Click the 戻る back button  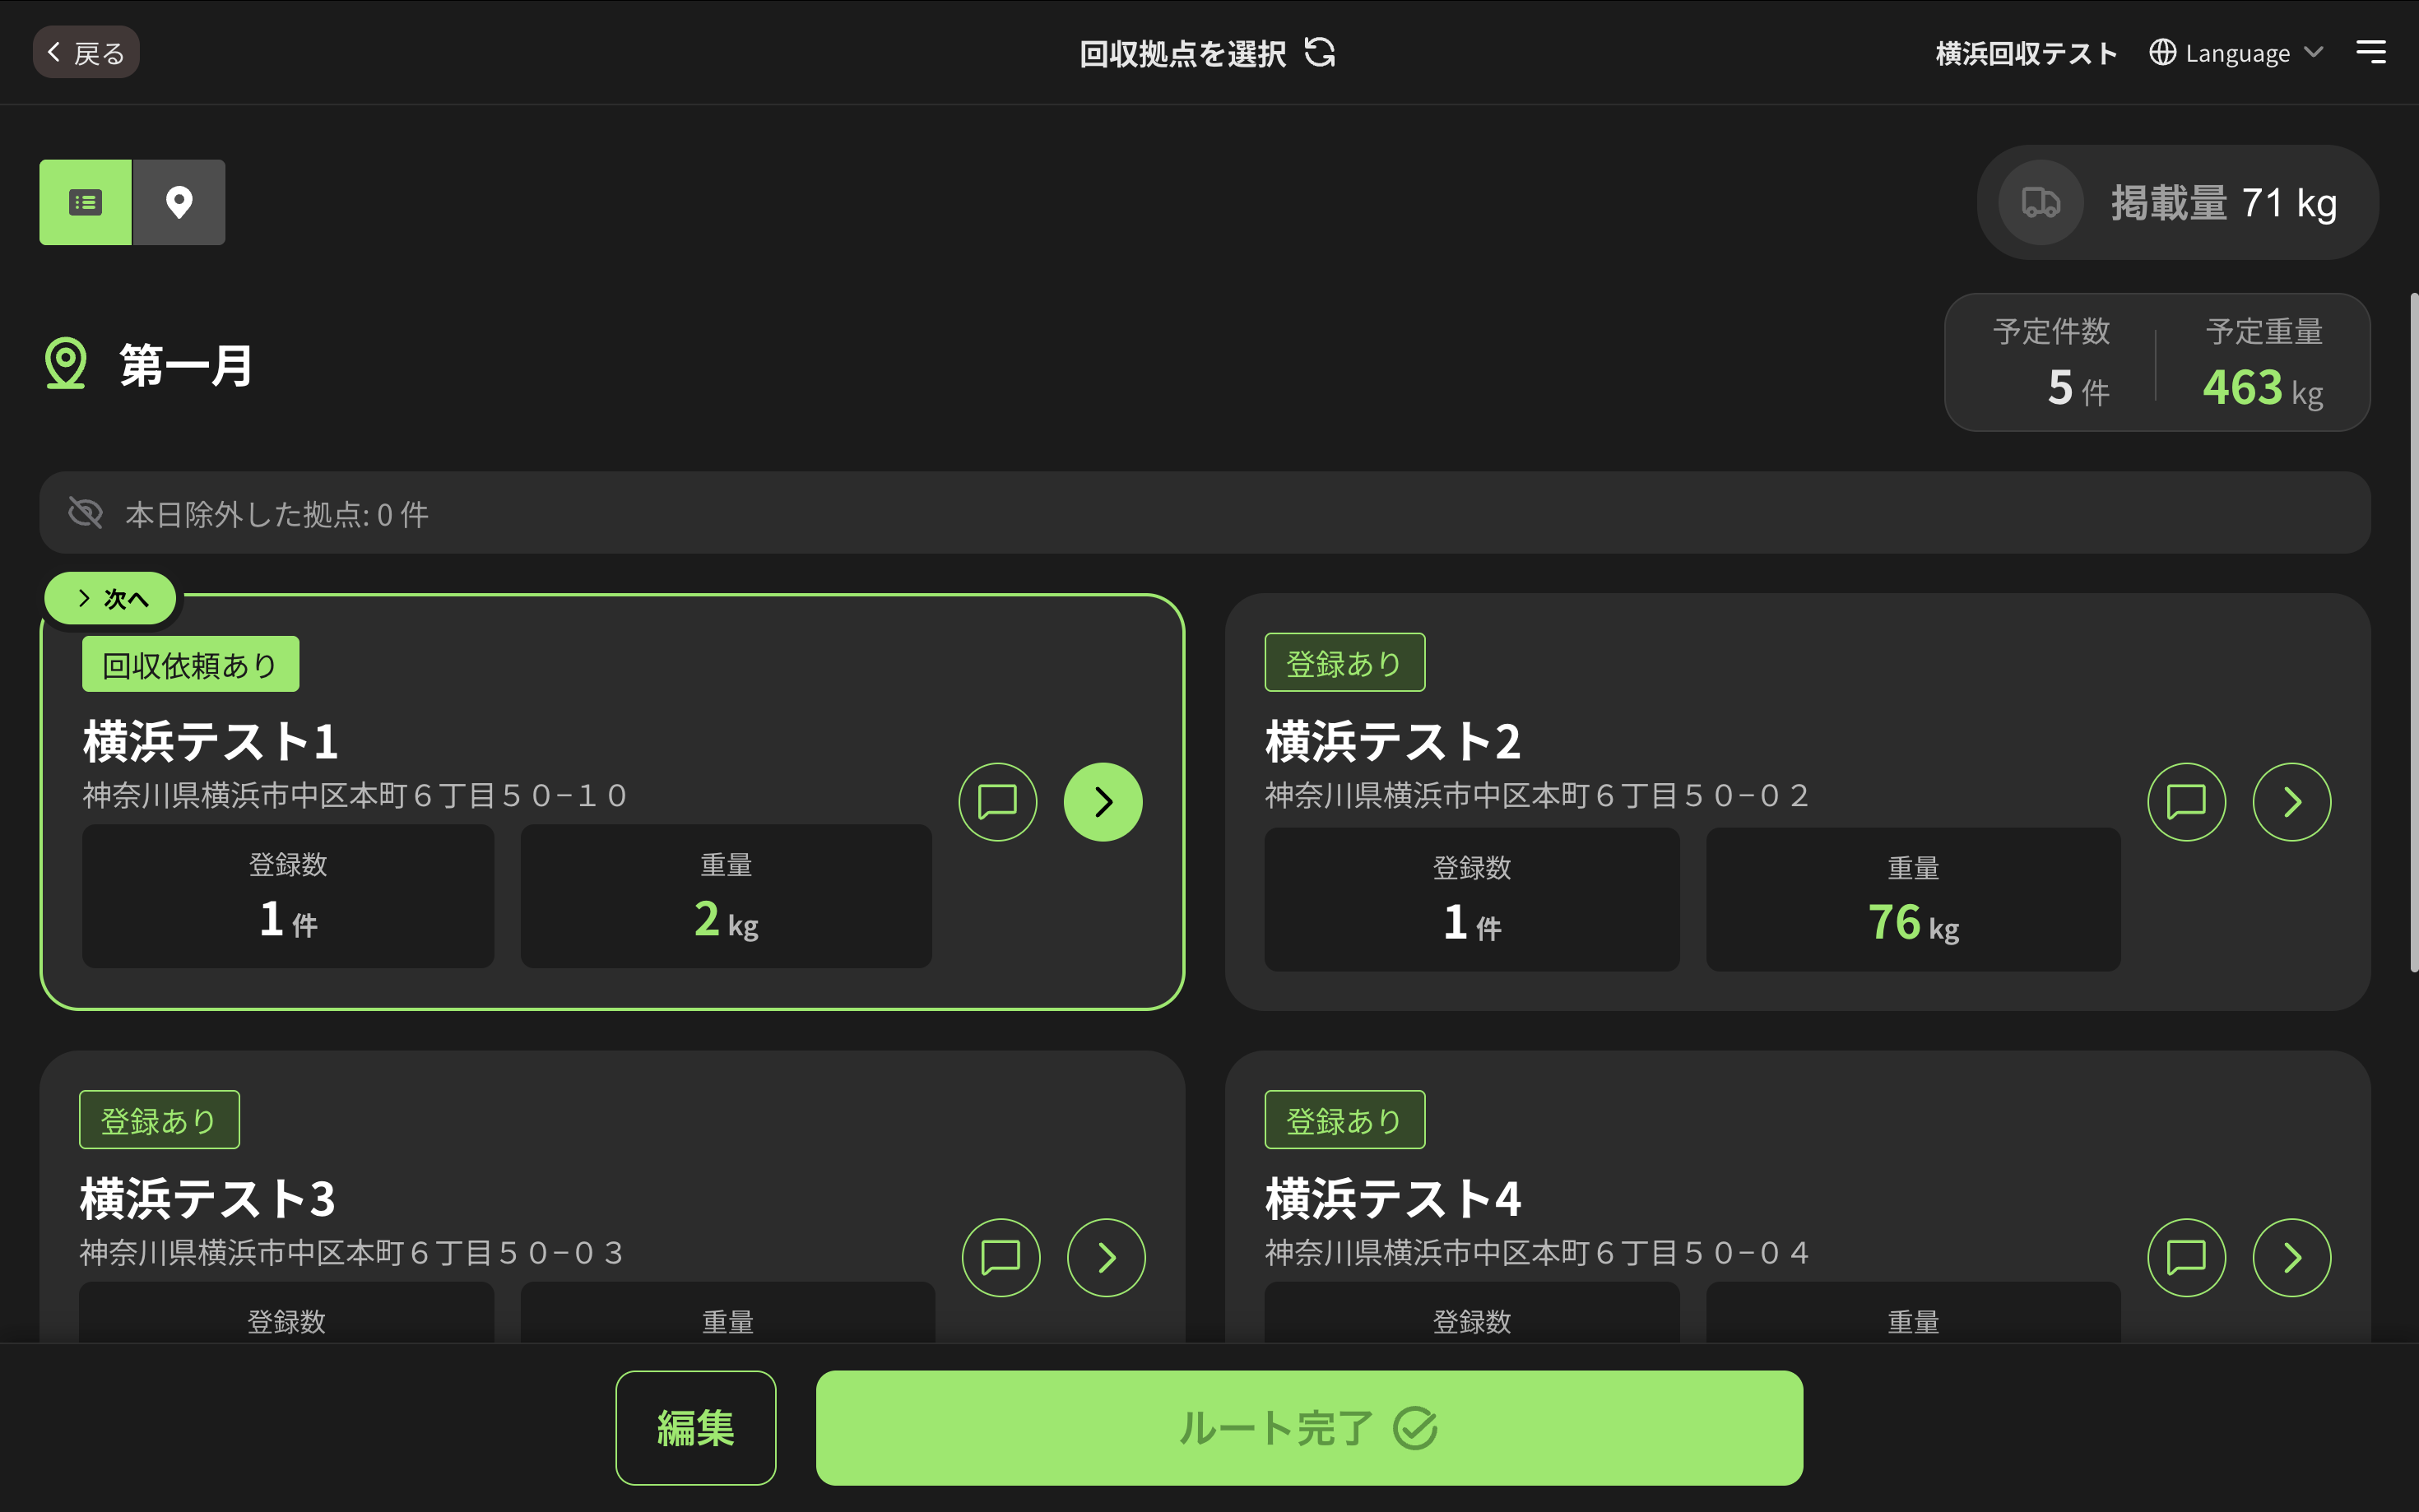point(86,52)
